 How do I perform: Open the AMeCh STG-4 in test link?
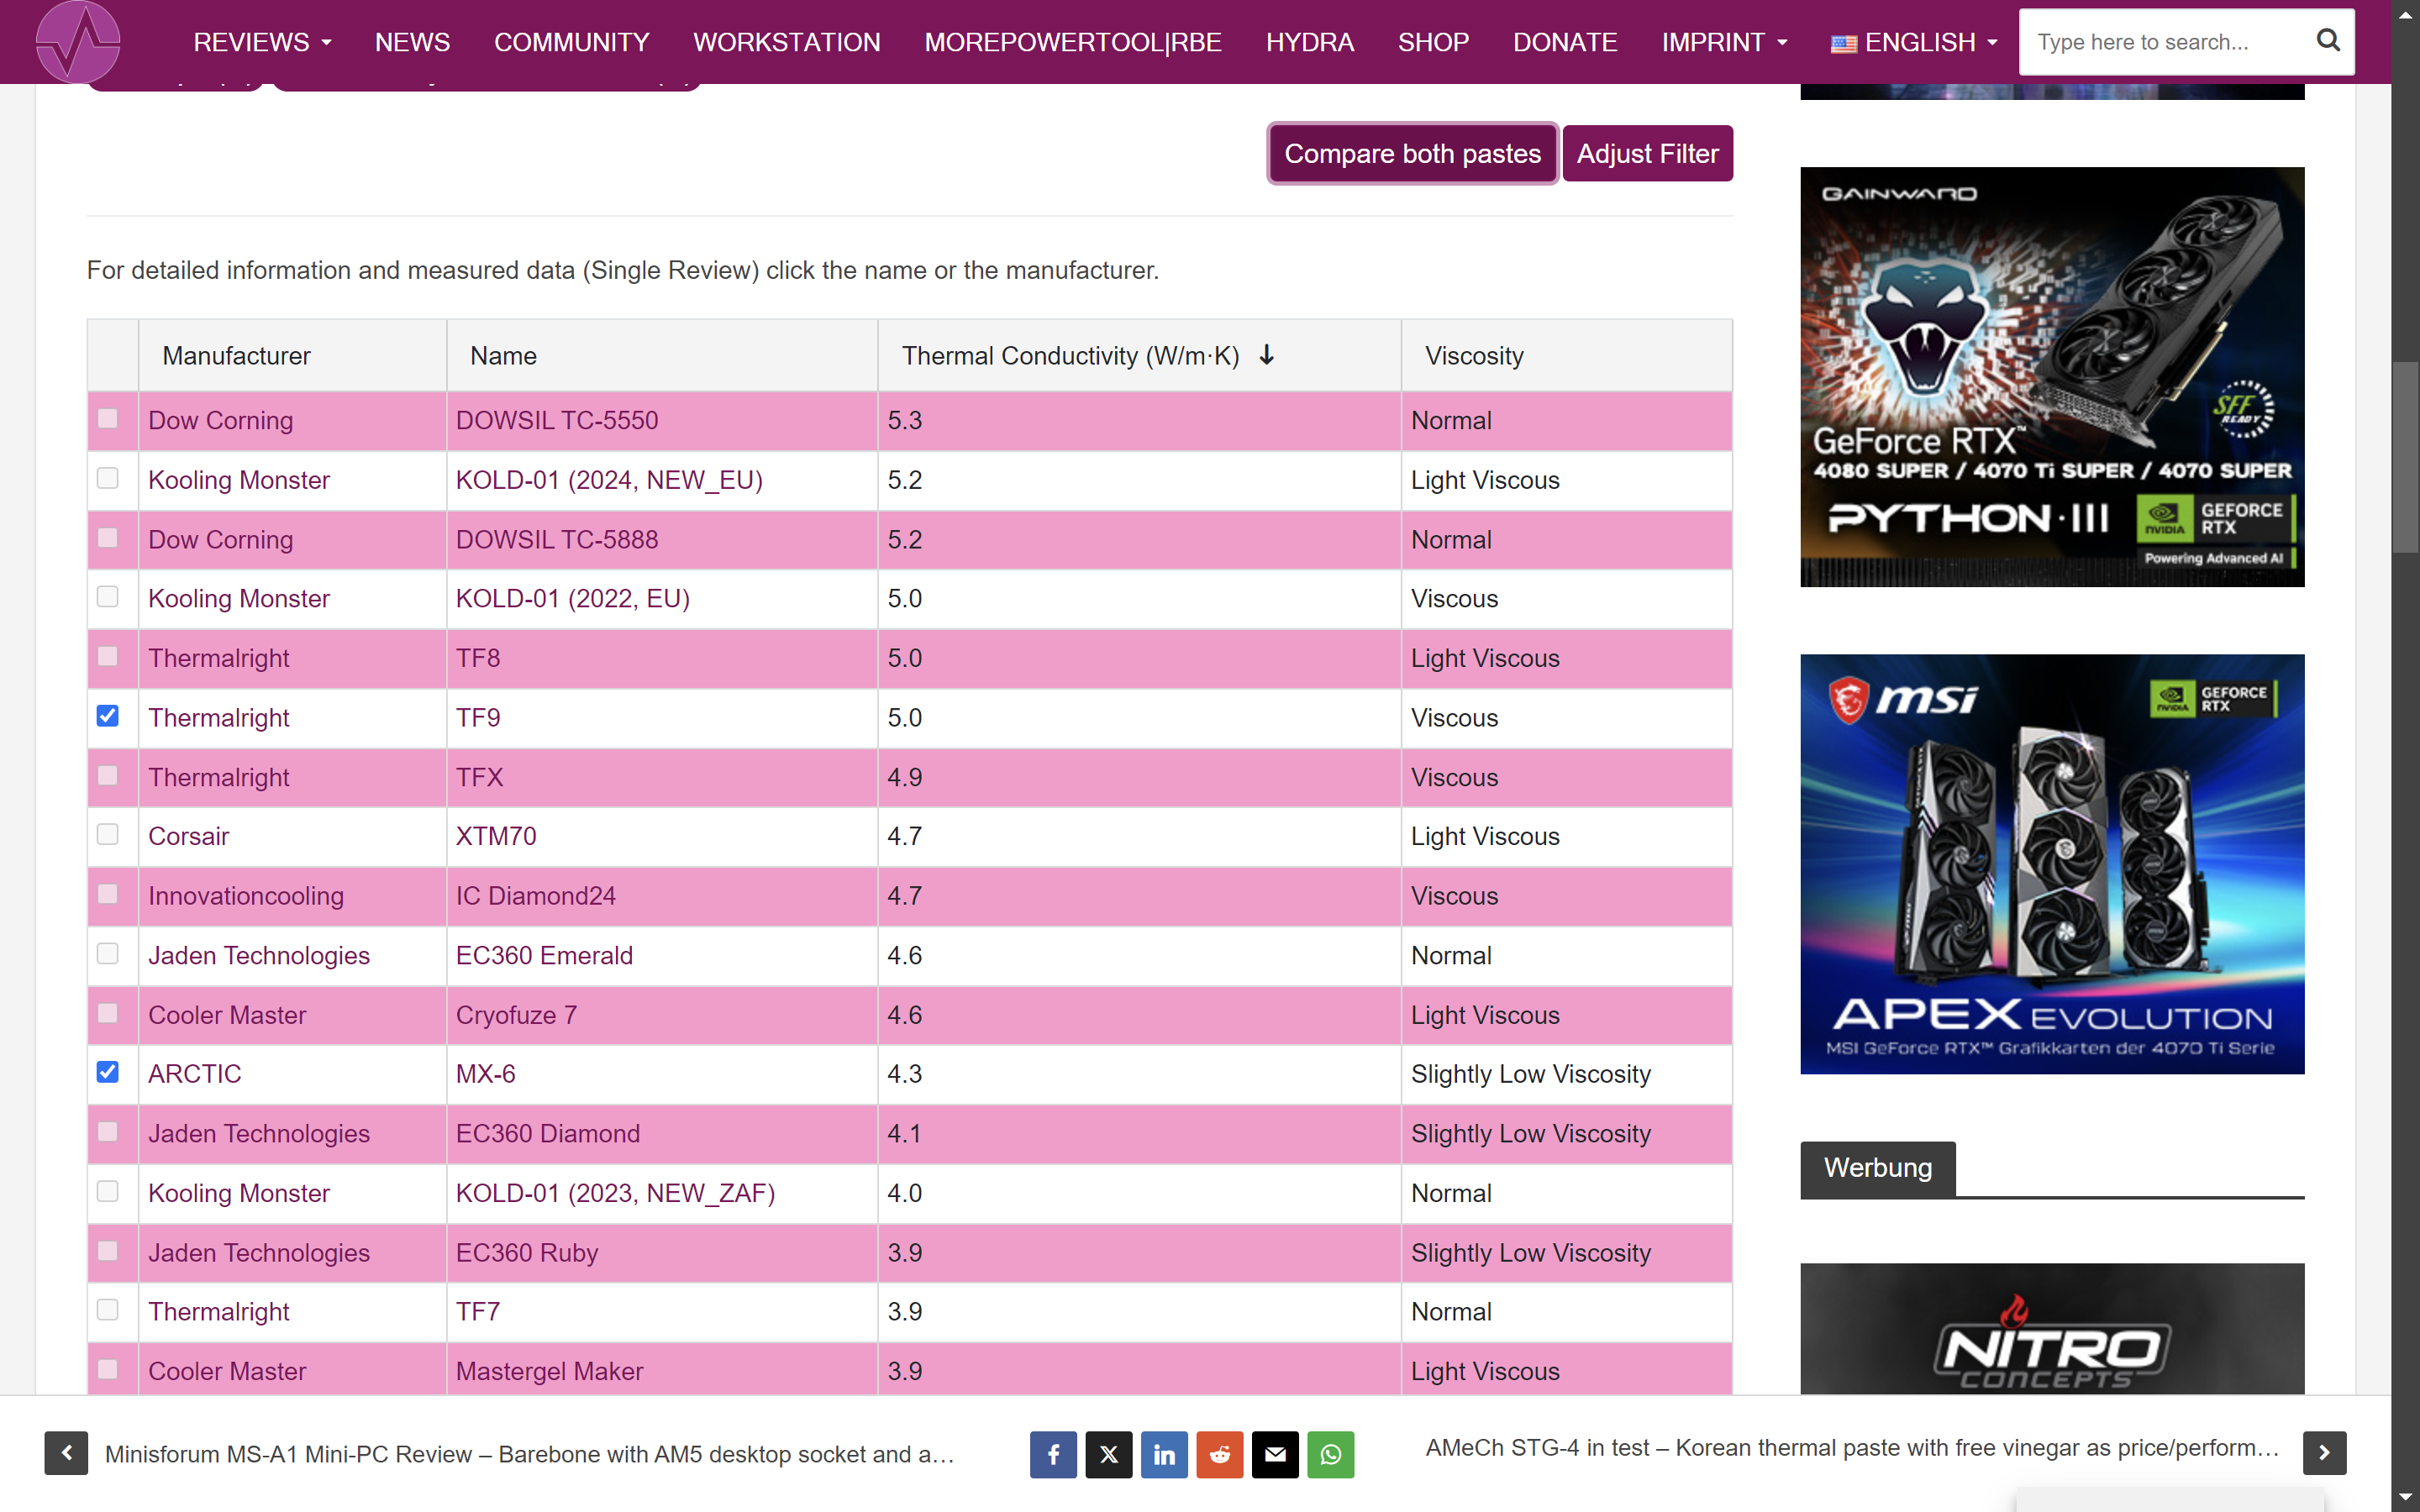[1852, 1448]
